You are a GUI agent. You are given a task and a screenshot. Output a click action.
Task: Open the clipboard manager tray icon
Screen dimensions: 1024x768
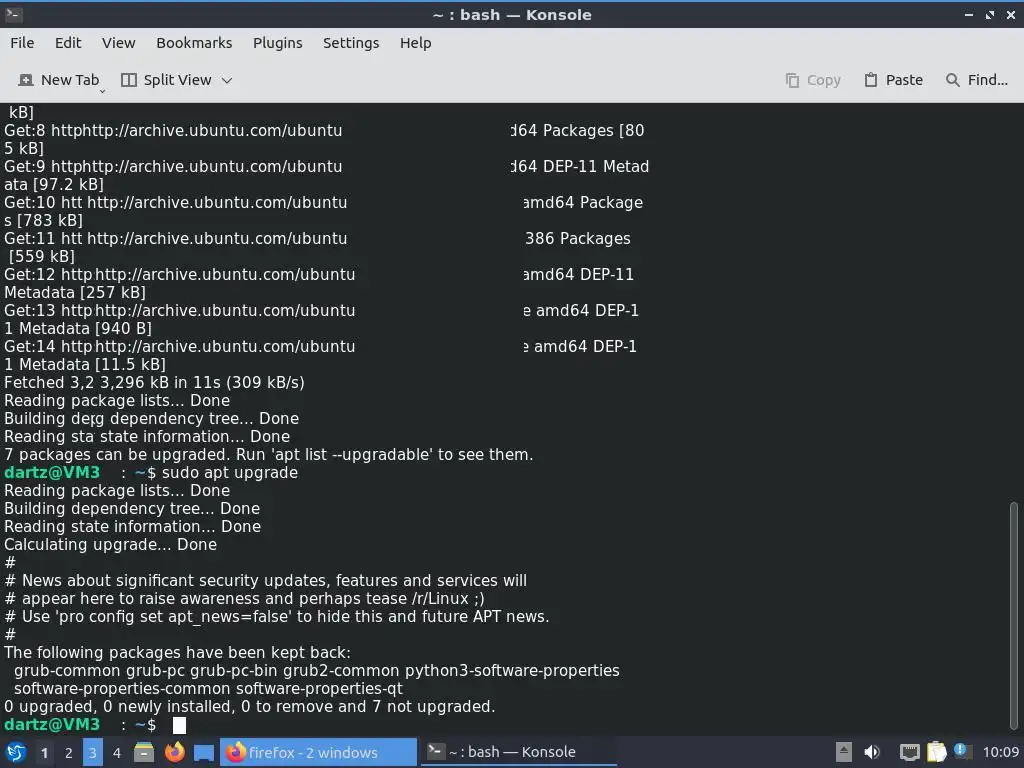(x=936, y=752)
